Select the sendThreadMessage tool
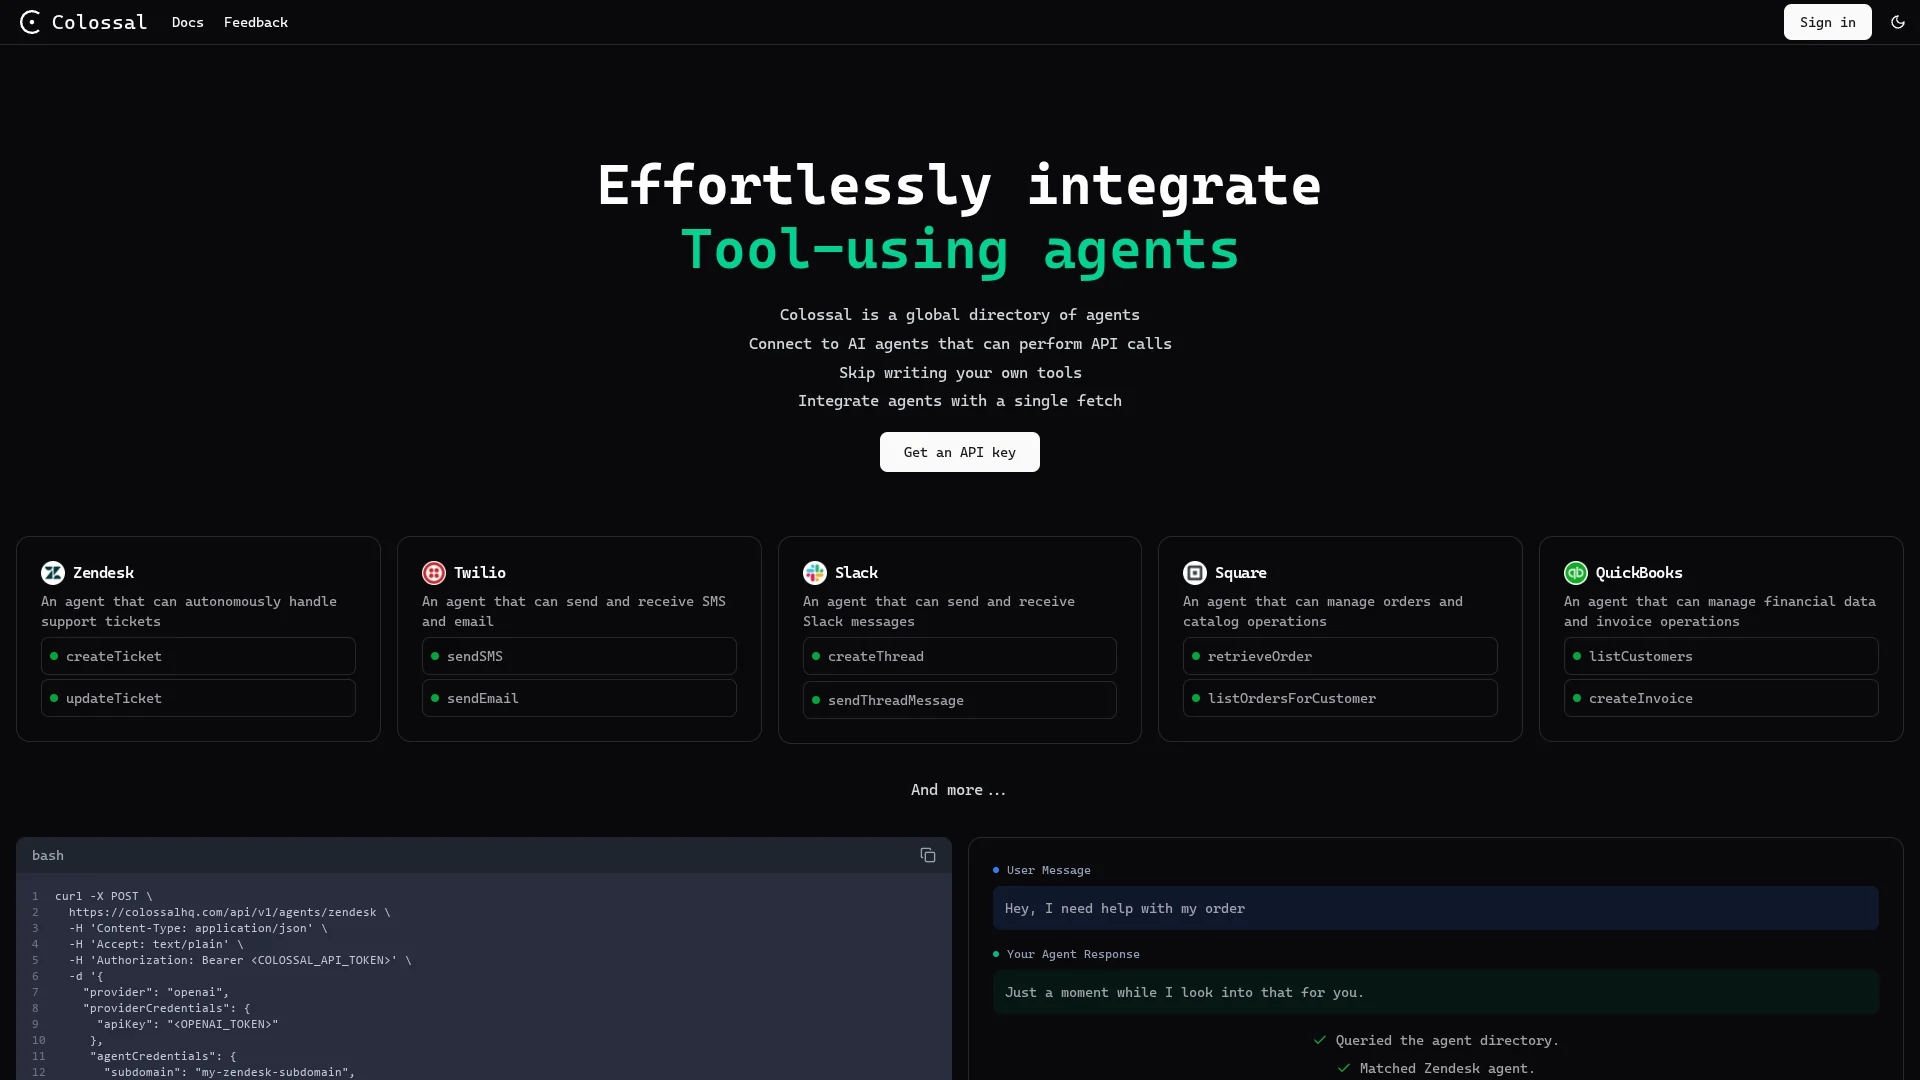Screen dimensions: 1920x1080 click(960, 700)
